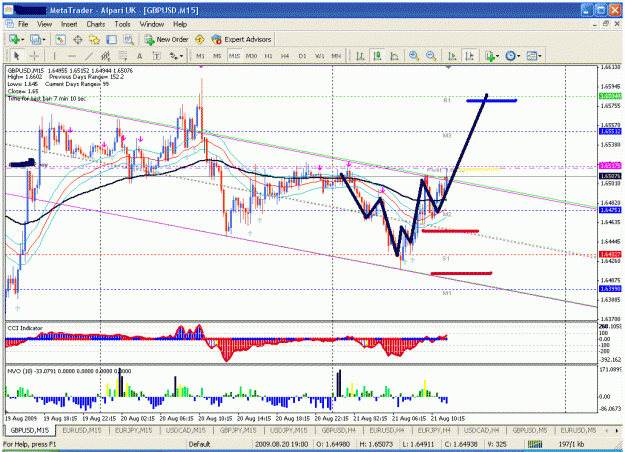The width and height of the screenshot is (625, 452).
Task: Switch to the EURUSD,M15 chart tab
Action: tap(82, 430)
